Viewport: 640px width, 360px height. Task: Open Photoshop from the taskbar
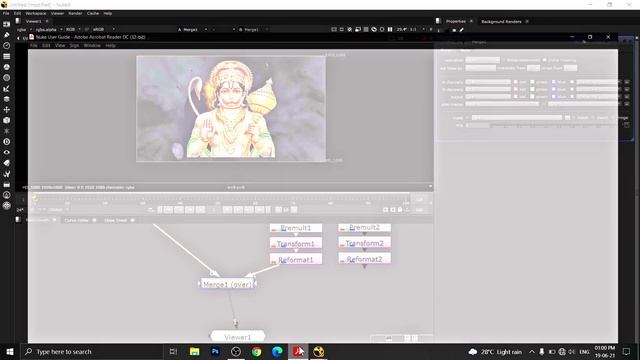point(215,351)
